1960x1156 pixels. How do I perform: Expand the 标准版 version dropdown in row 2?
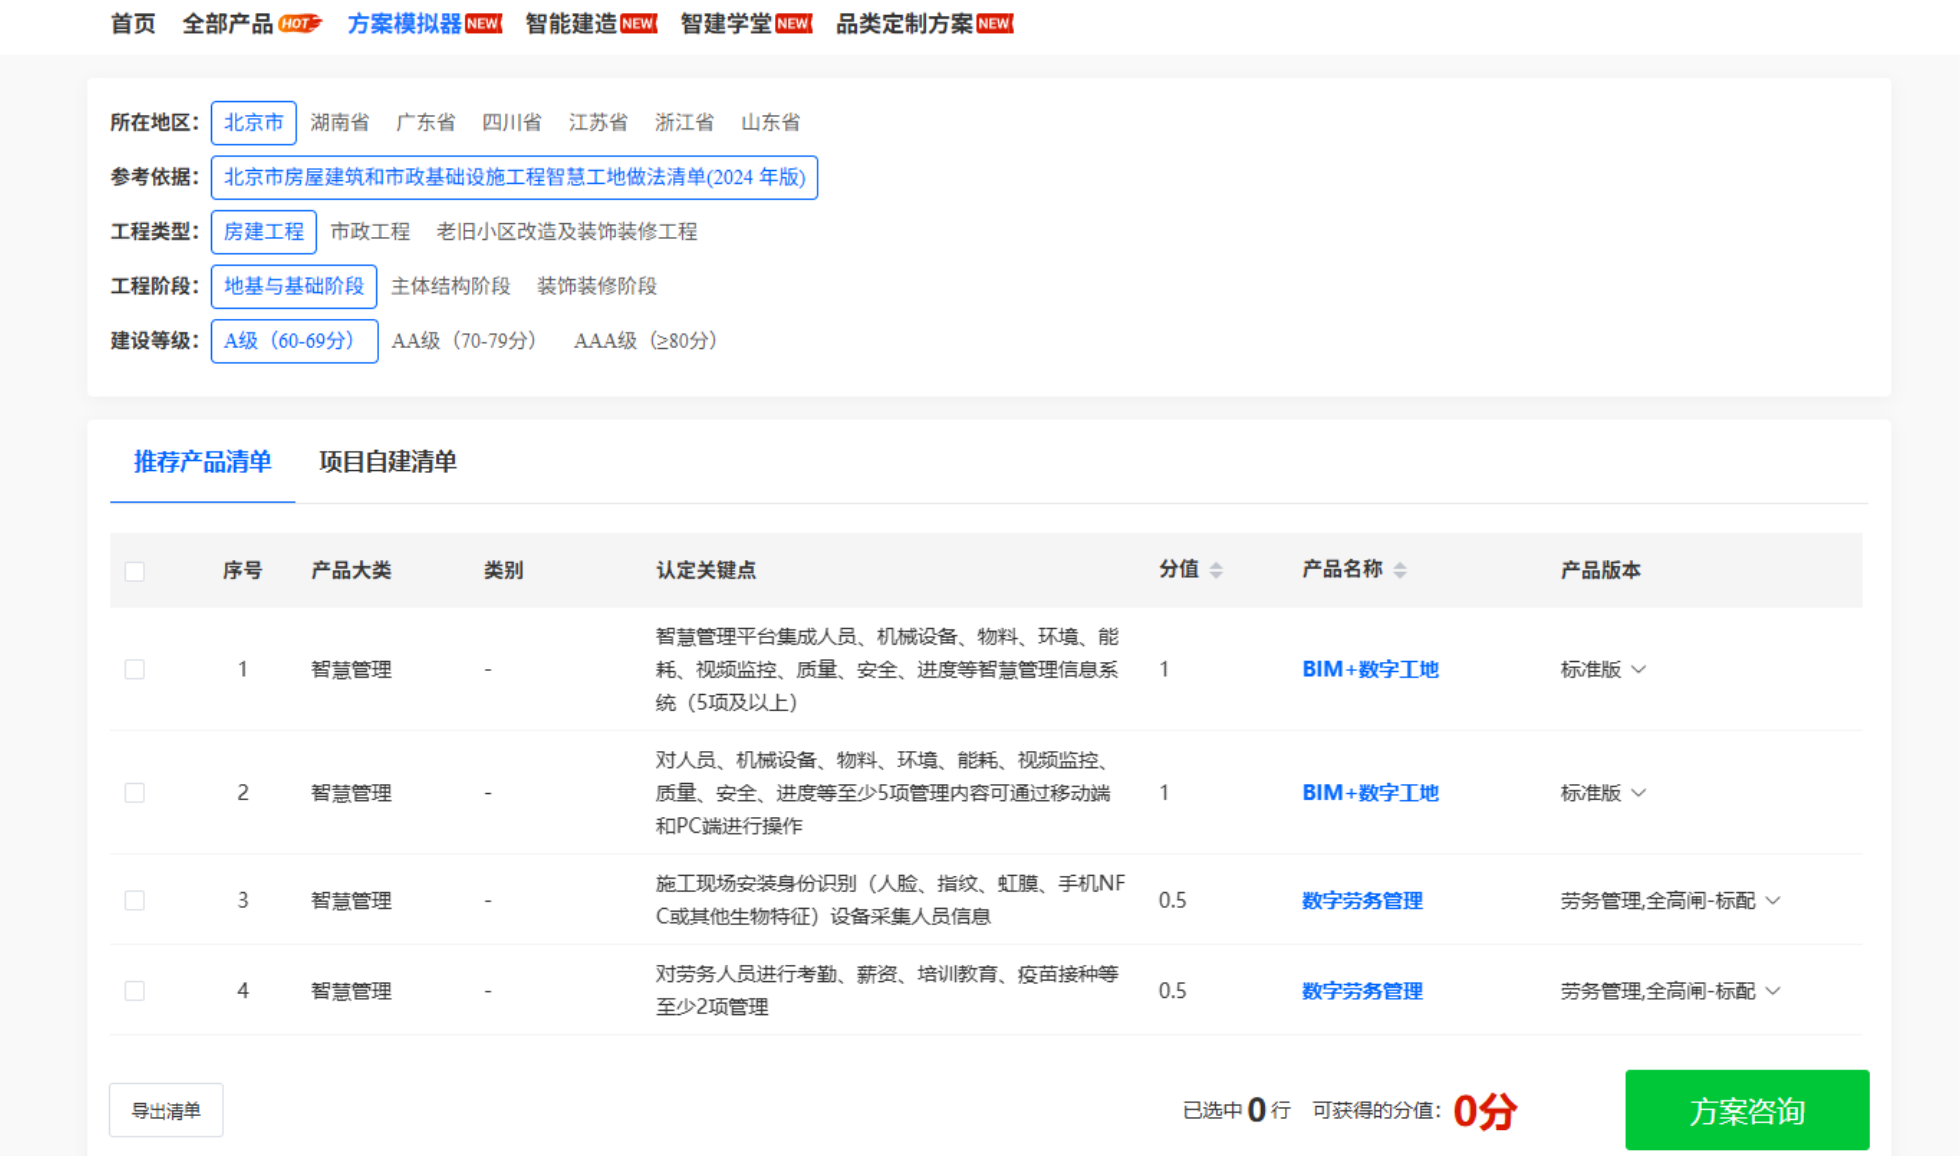(1603, 792)
